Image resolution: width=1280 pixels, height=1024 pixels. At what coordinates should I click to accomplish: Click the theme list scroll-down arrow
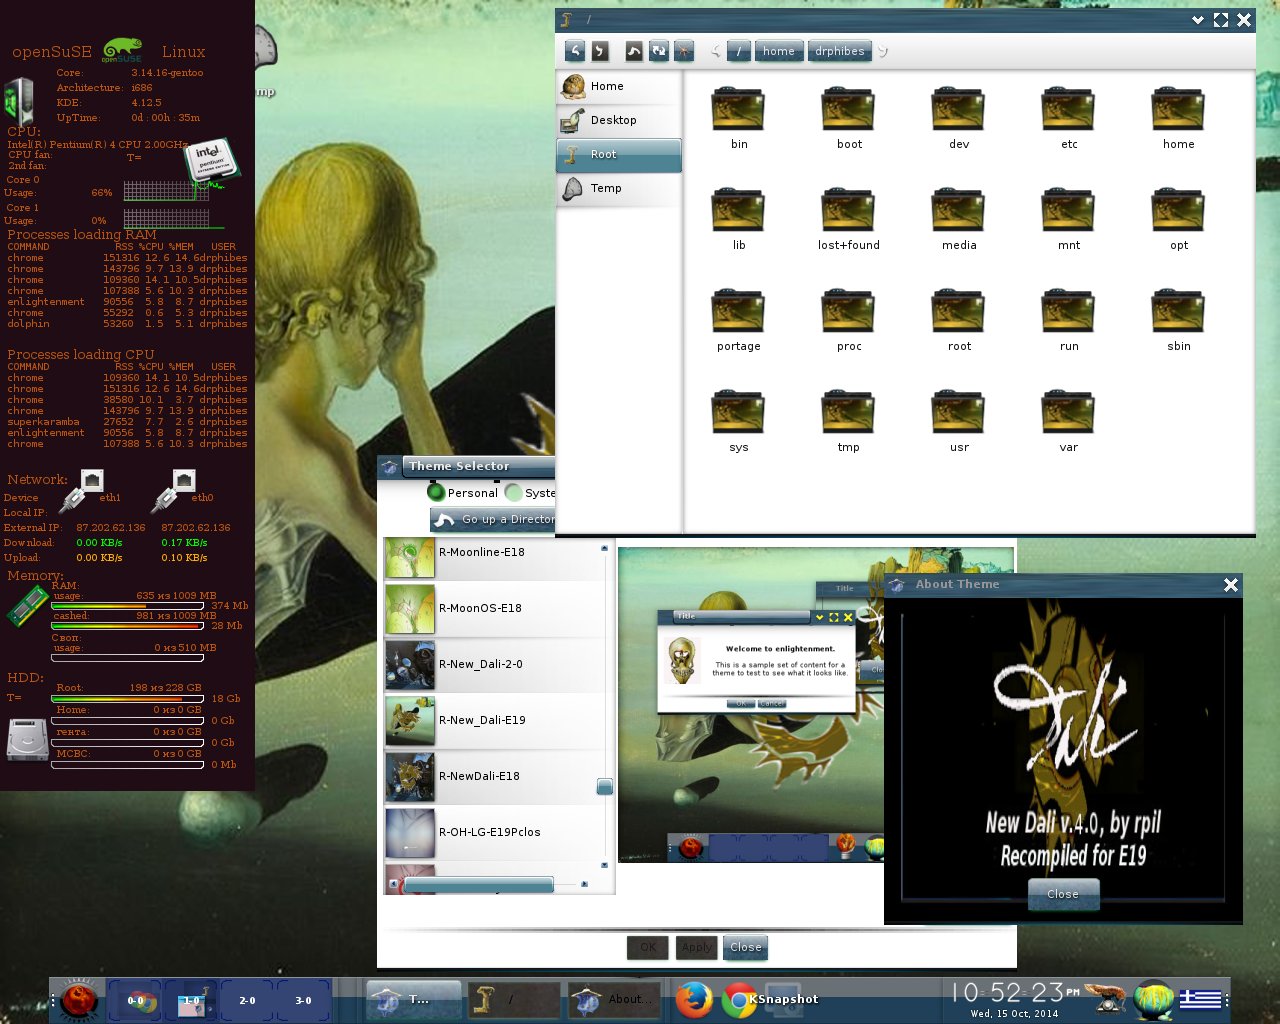(x=605, y=865)
